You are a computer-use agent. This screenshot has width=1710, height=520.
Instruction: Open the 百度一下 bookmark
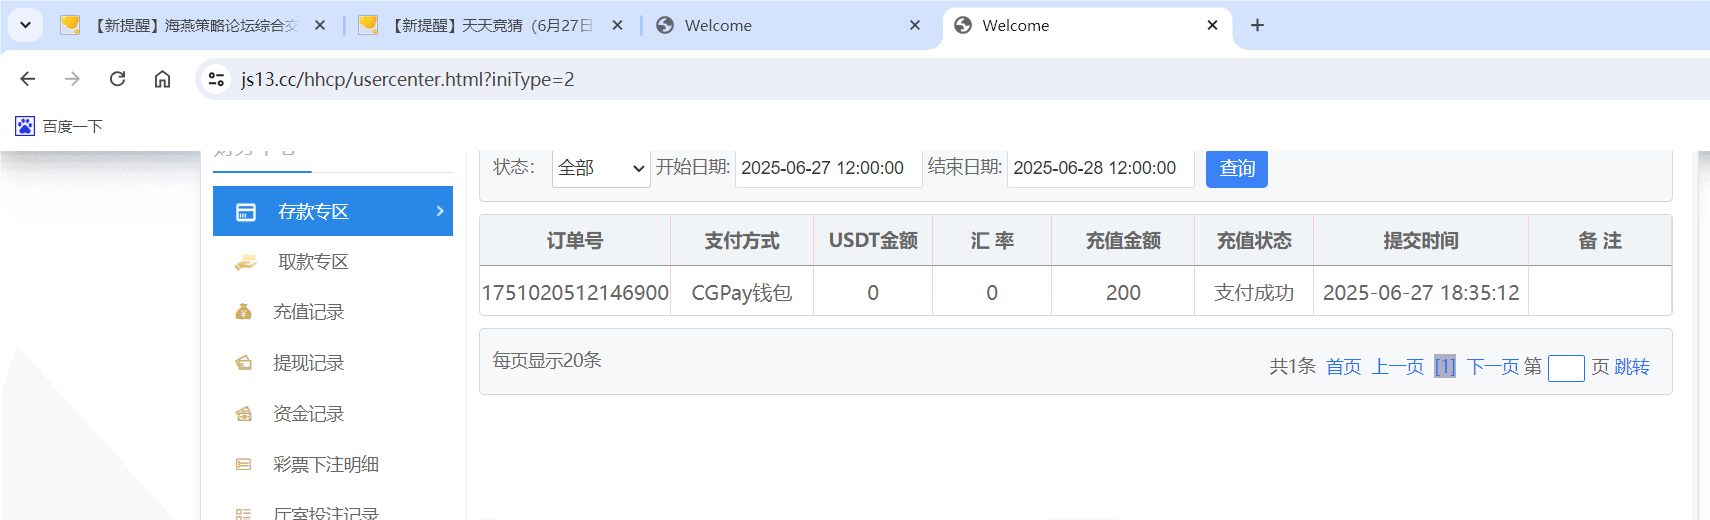coord(59,126)
